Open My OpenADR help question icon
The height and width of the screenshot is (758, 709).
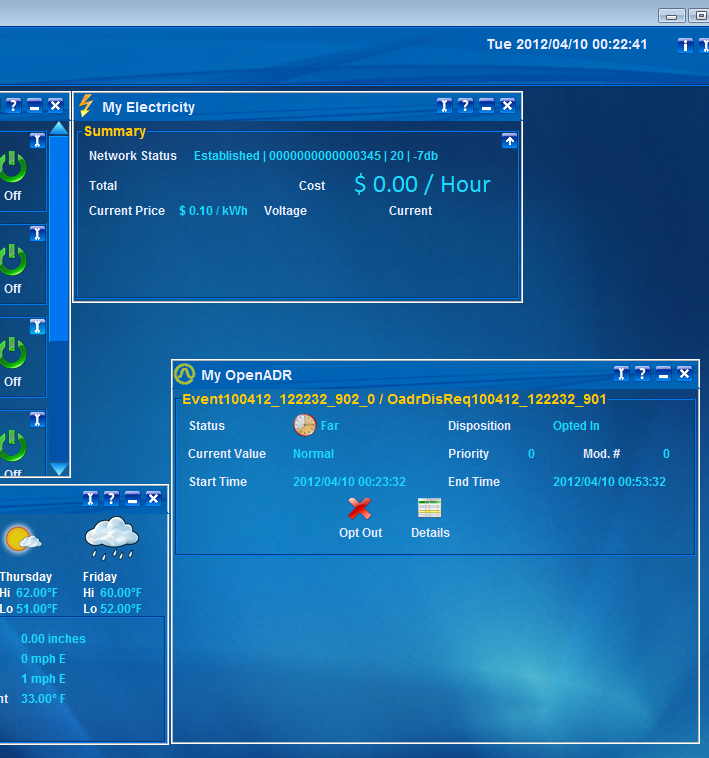642,373
